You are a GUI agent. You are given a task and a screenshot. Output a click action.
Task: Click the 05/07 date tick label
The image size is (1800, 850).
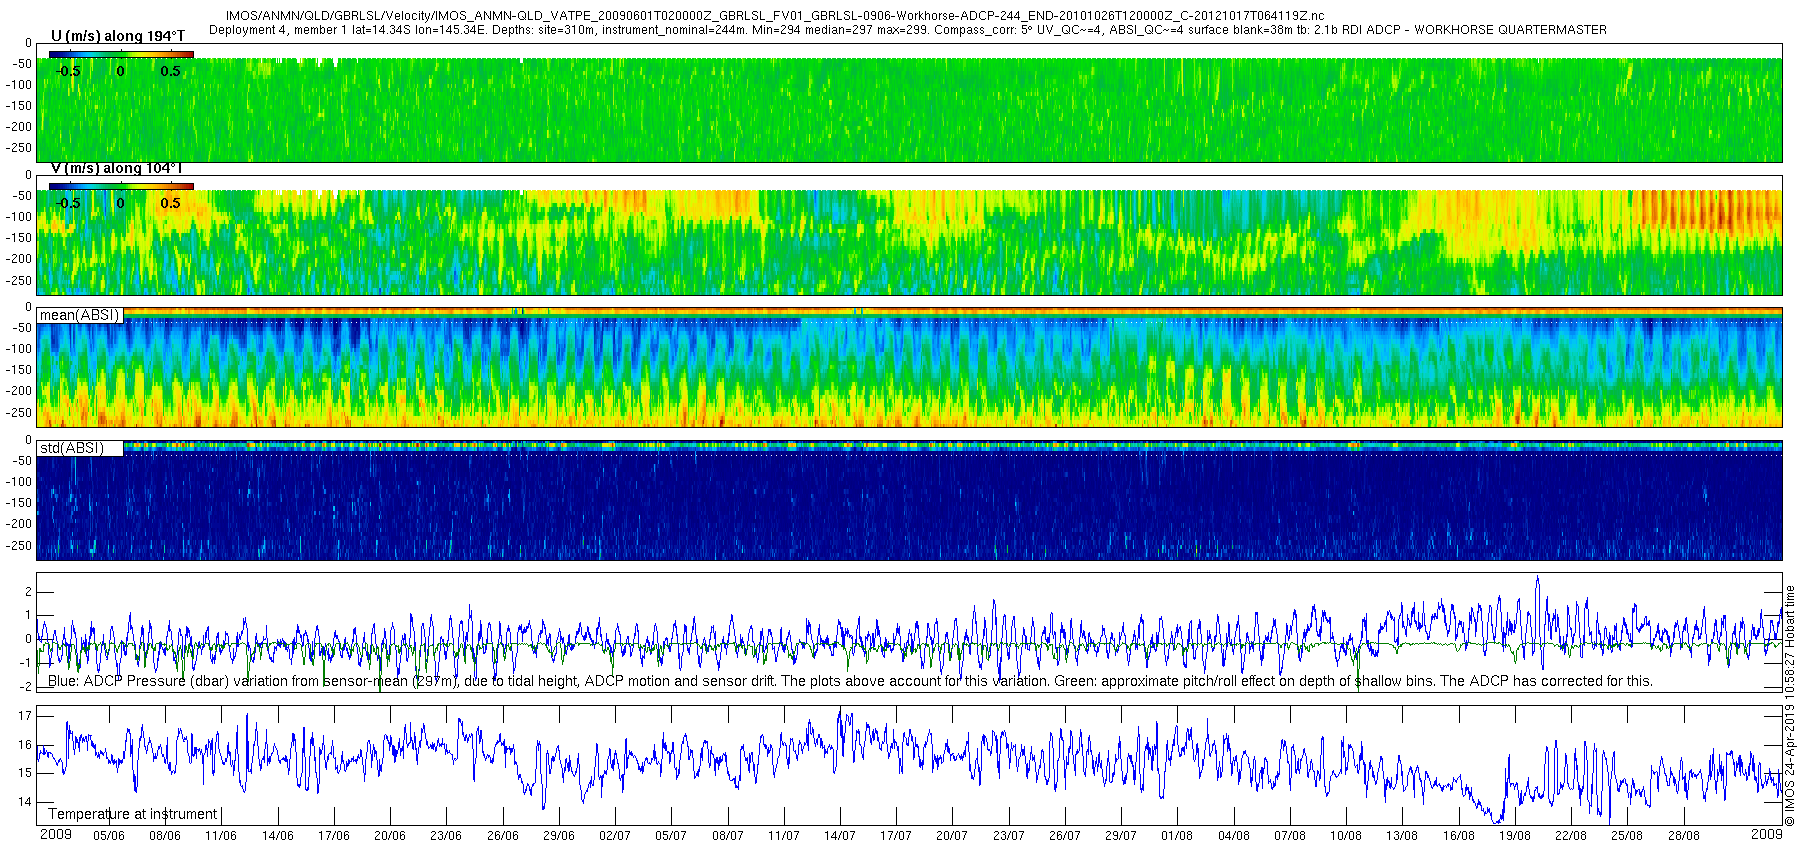coord(671,836)
